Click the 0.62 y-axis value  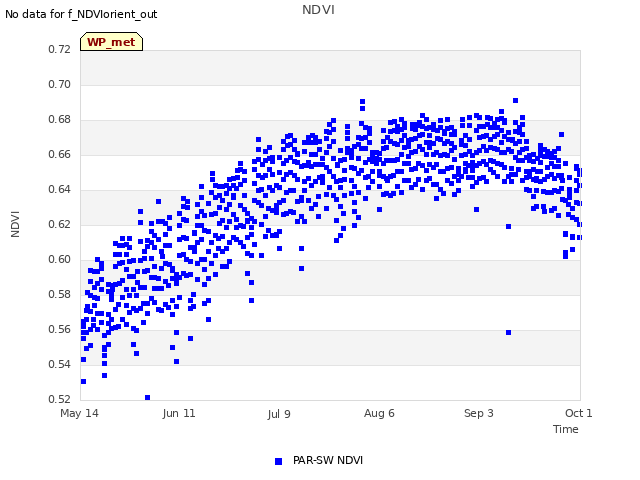point(60,224)
